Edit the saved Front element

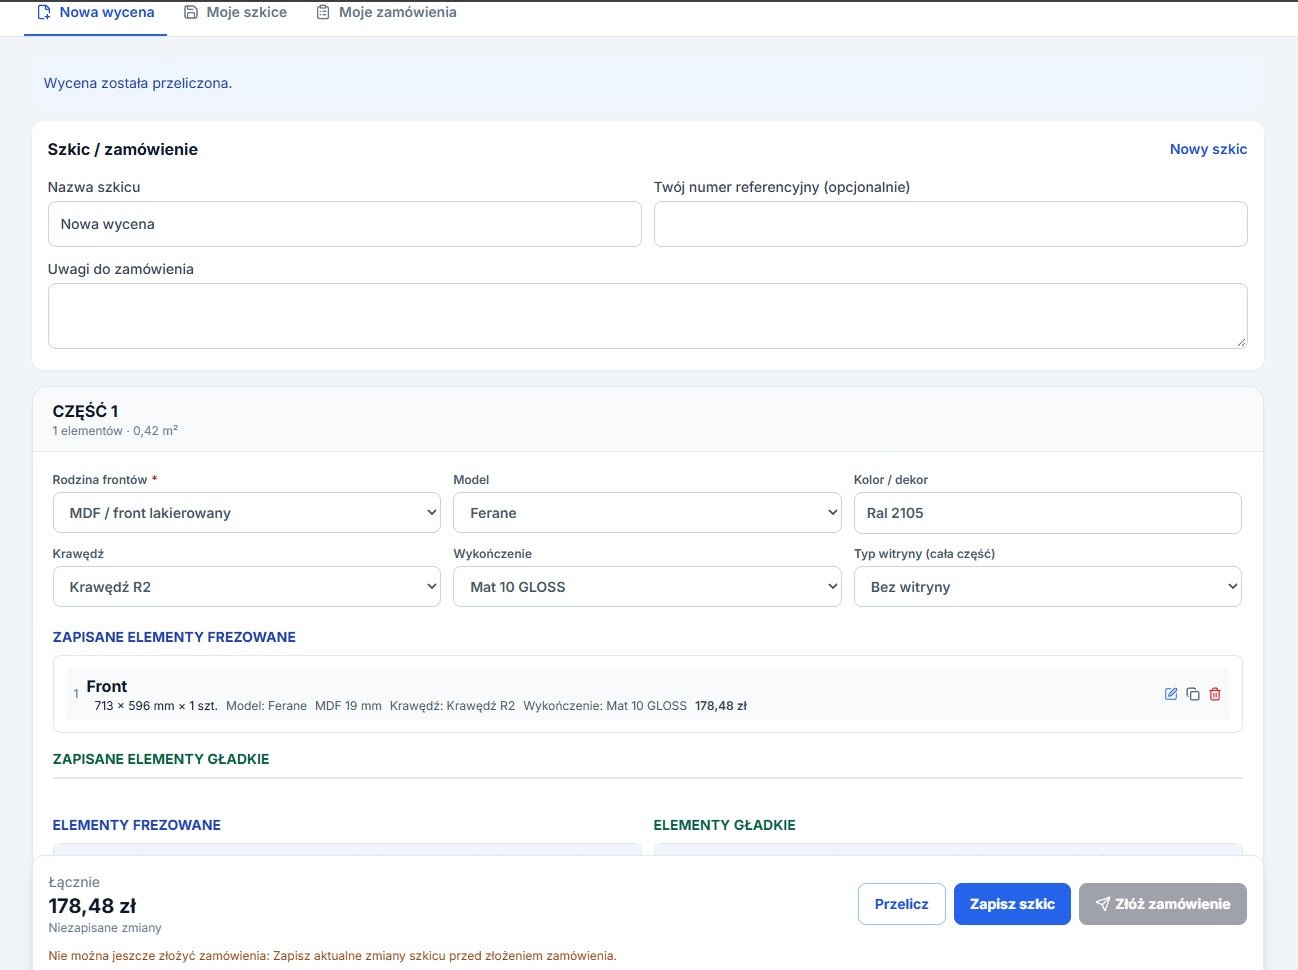click(1171, 694)
